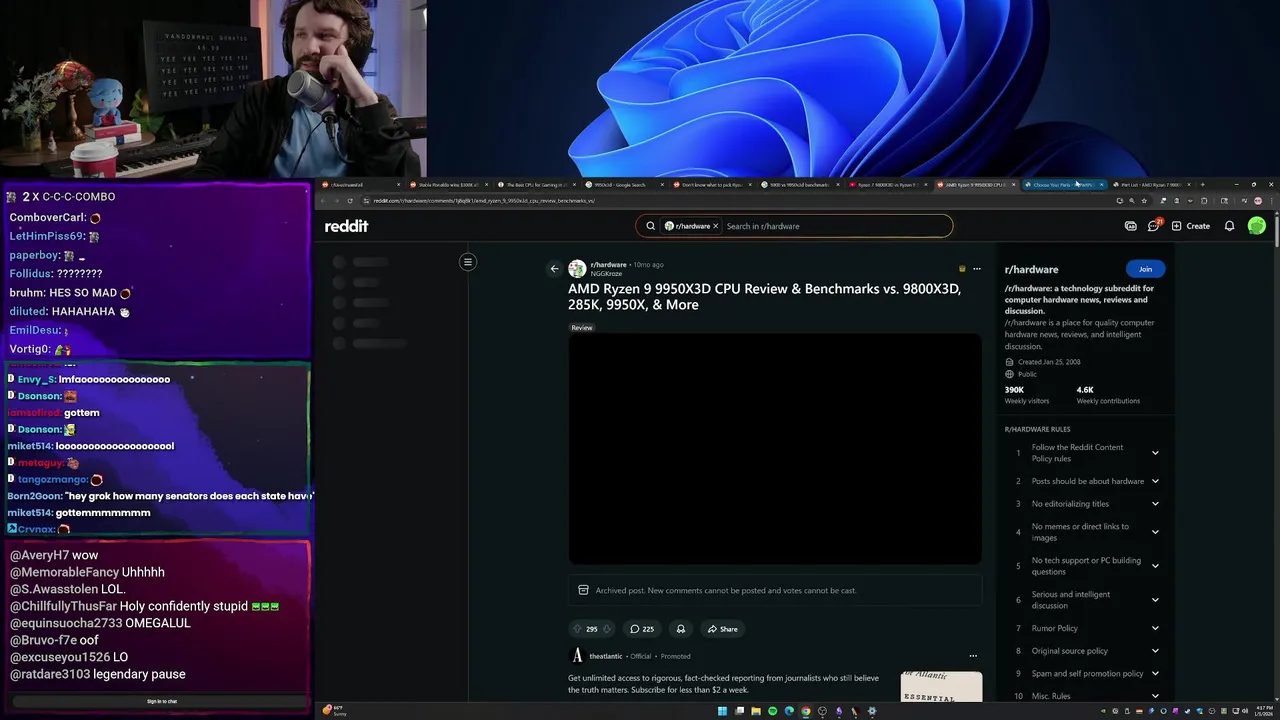Open r/hardware subreddit link above post
Viewport: 1280px width, 720px height.
click(x=608, y=265)
